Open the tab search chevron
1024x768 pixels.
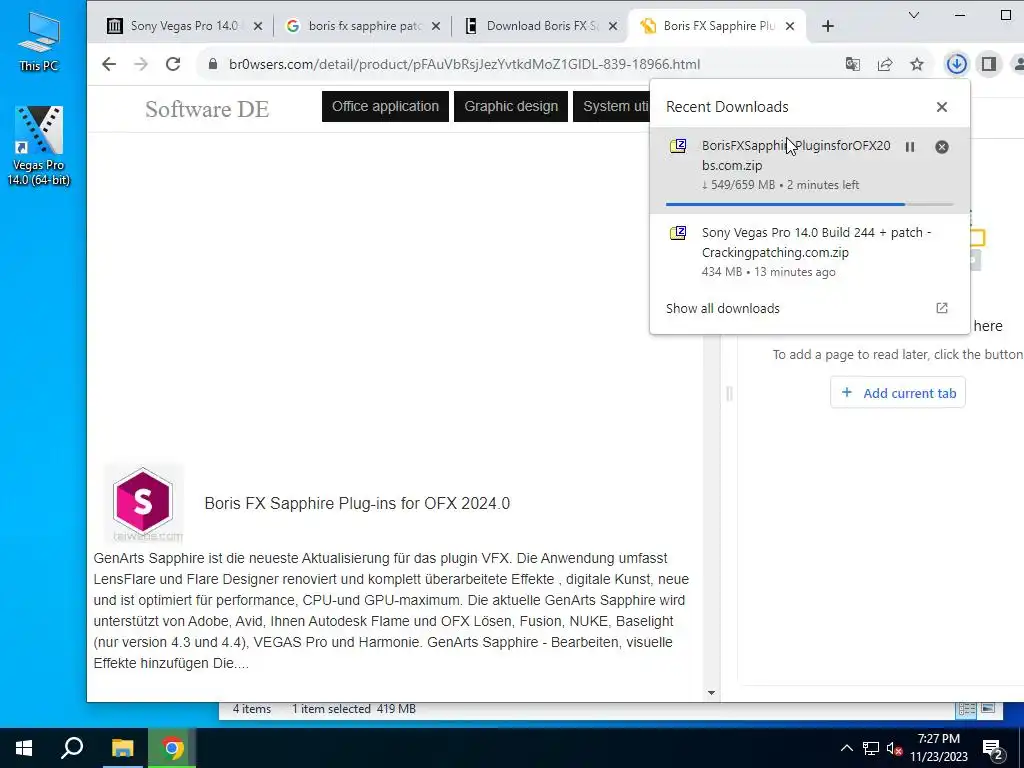(x=914, y=15)
